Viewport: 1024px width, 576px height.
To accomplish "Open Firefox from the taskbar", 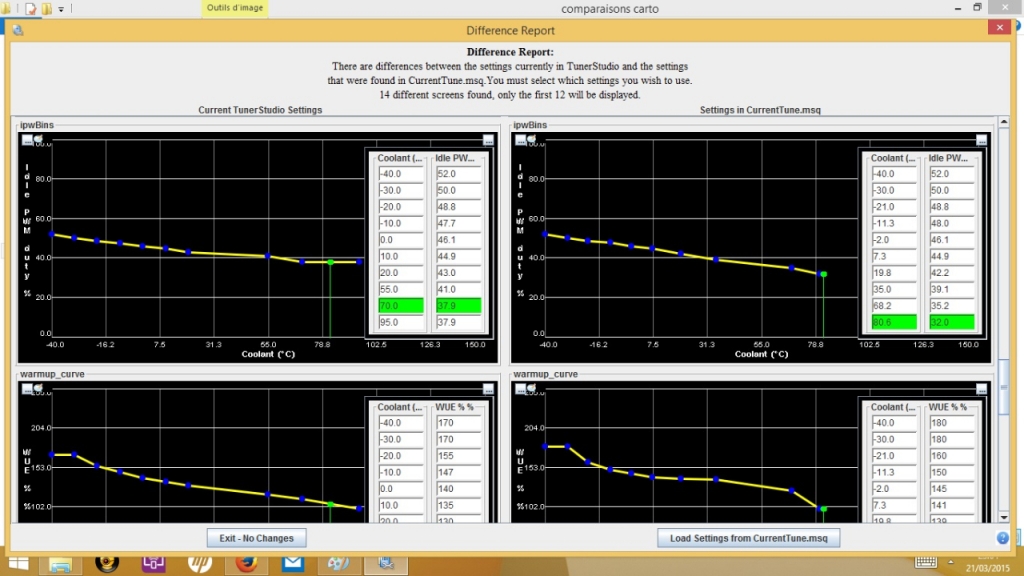I will click(x=247, y=563).
